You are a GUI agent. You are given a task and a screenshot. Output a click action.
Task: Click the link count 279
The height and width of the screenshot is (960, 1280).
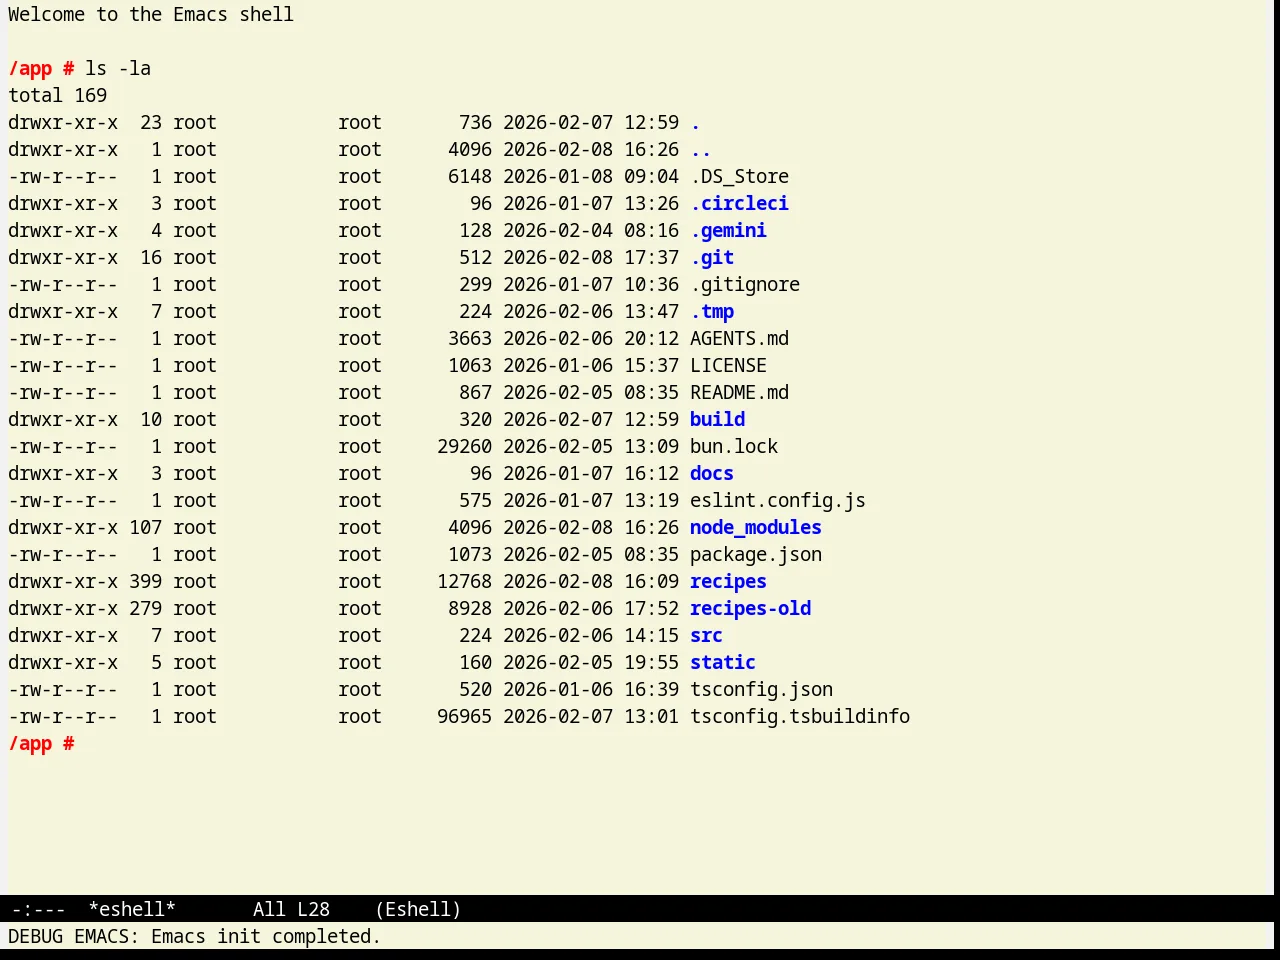tap(145, 608)
